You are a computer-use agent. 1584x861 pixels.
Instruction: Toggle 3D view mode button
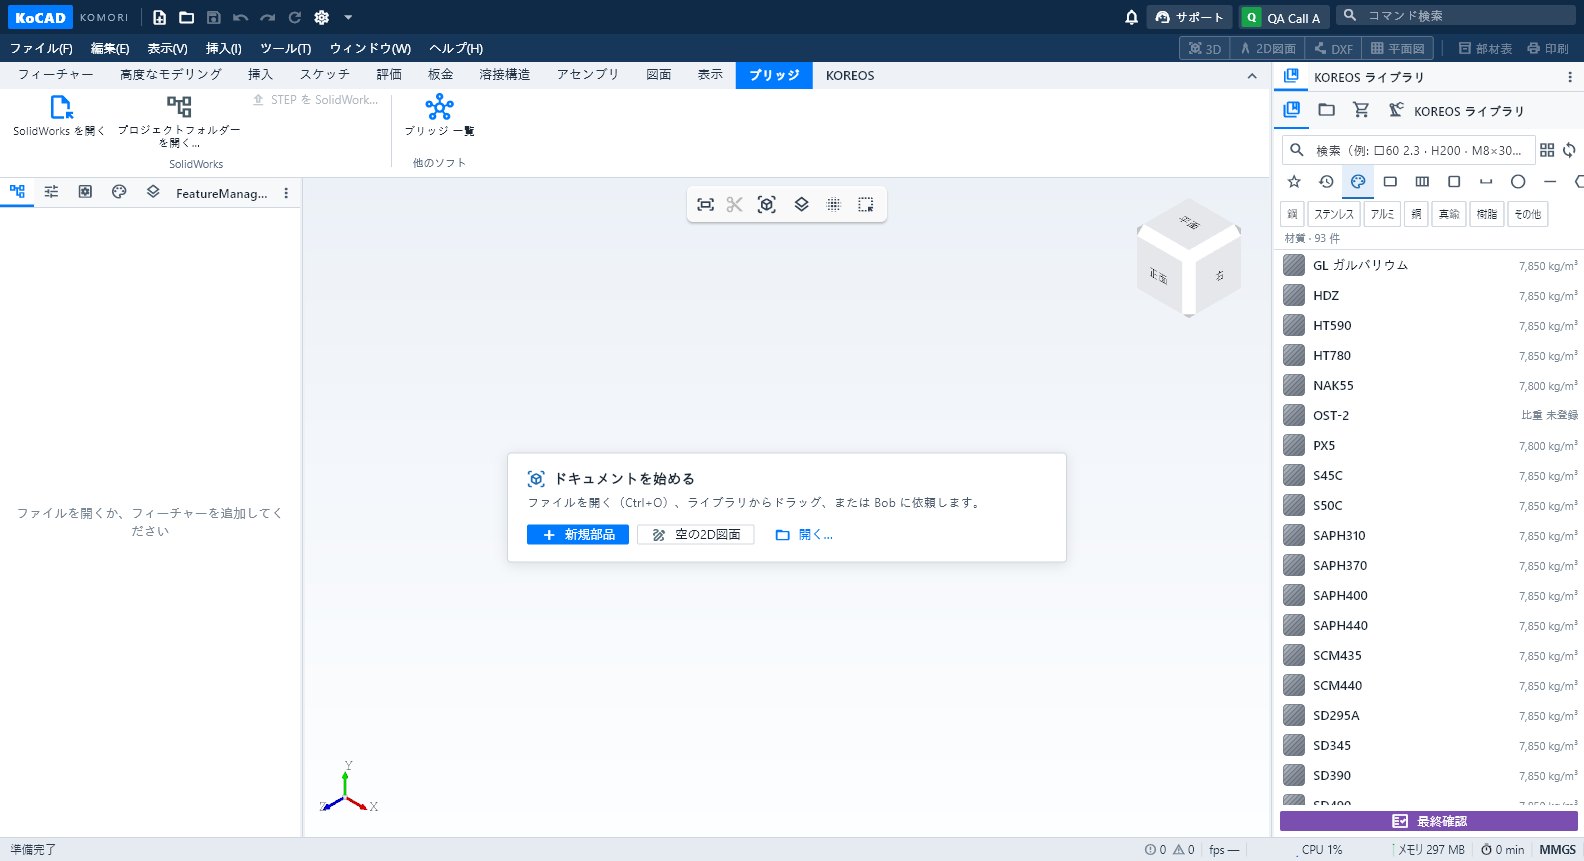pos(1204,48)
